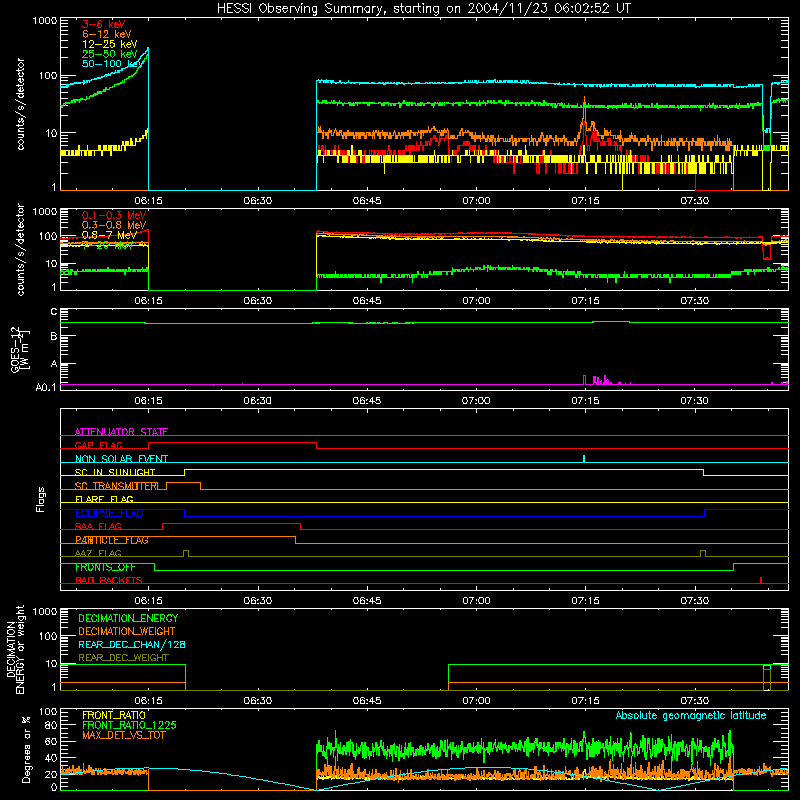Select the green 25-50 keV legend label
The height and width of the screenshot is (800, 800).
tap(110, 54)
